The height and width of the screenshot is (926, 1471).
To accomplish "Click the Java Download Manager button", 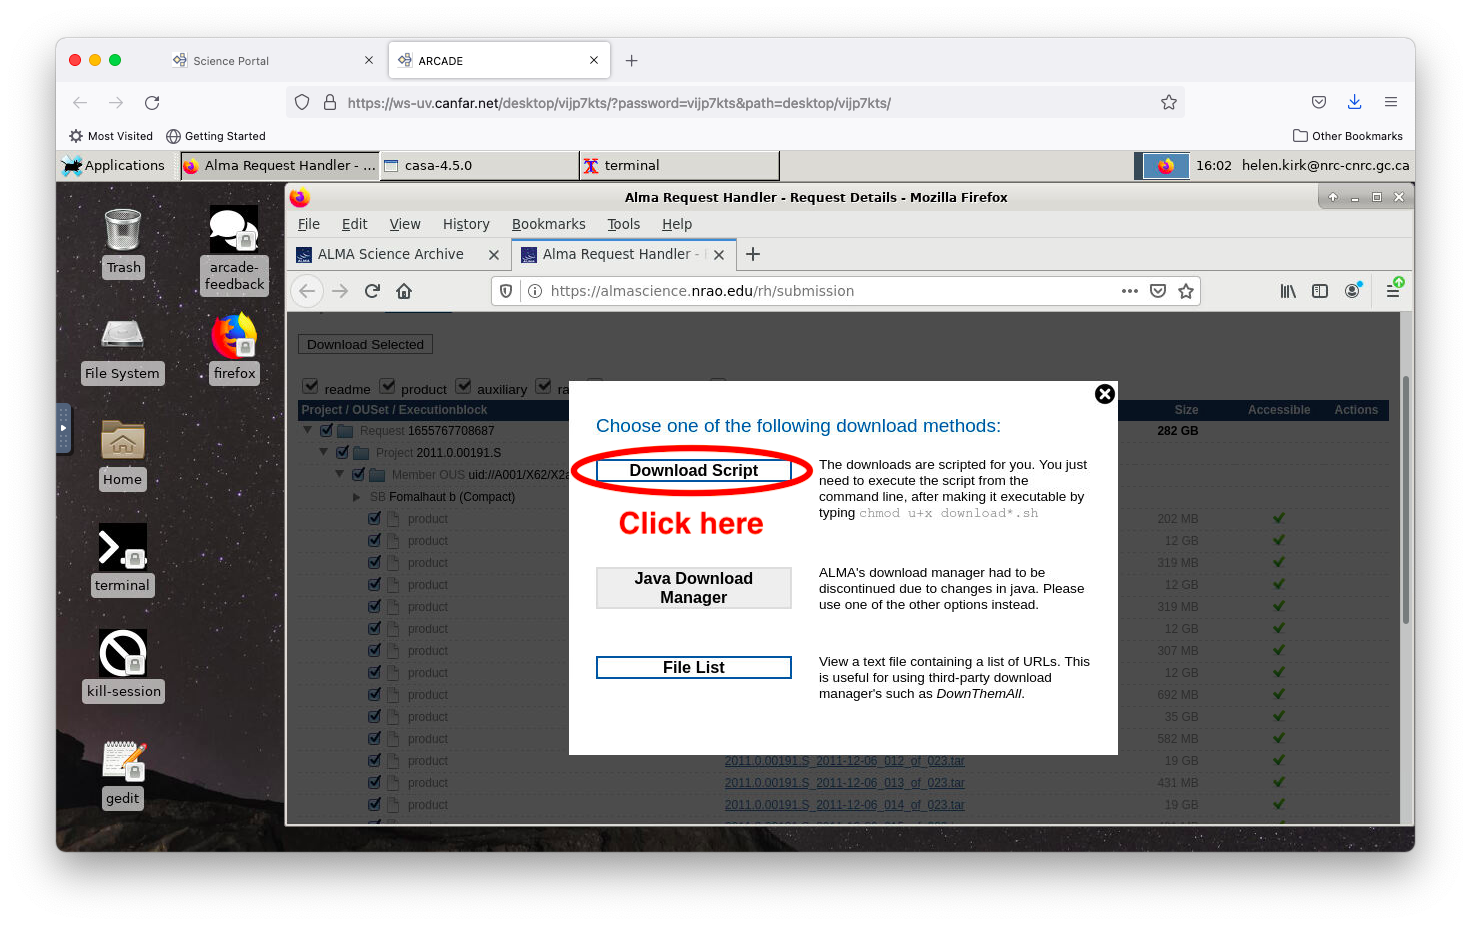I will (x=693, y=588).
